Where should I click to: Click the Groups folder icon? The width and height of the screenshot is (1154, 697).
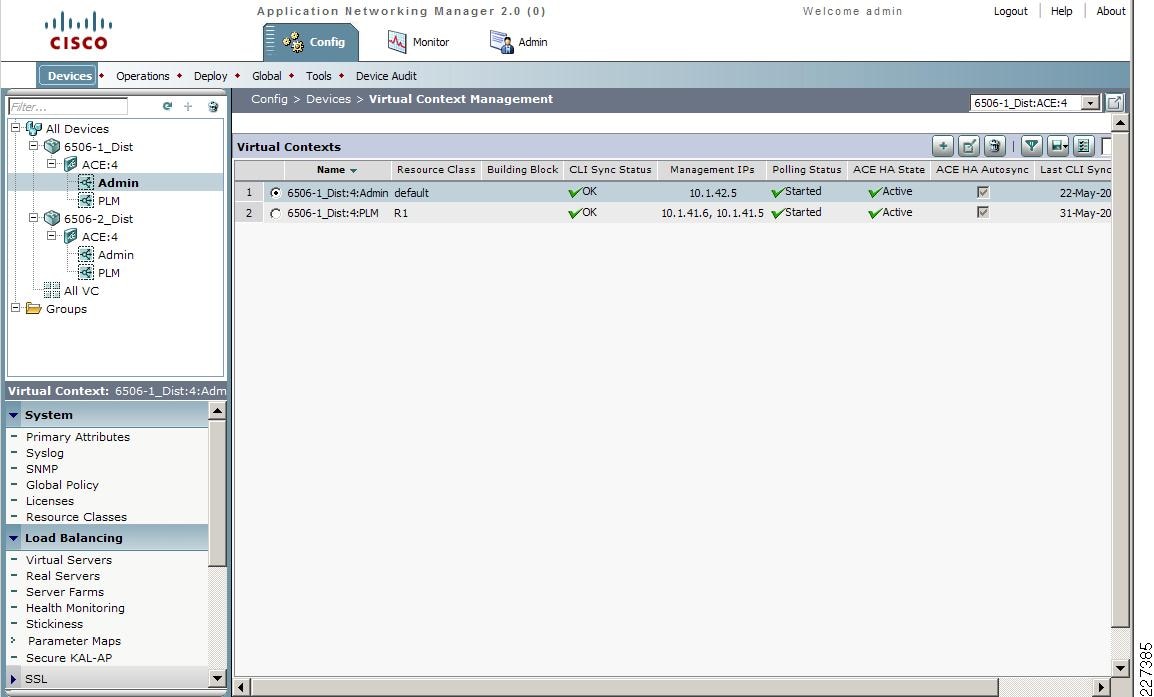click(x=34, y=308)
